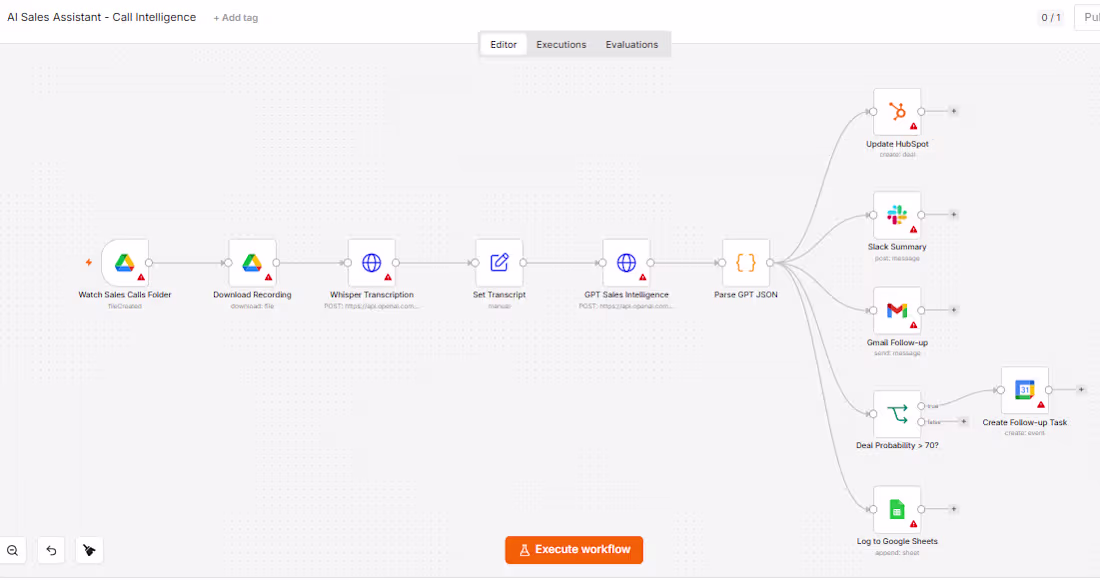Click the workflow title AI Sales Assistant
This screenshot has height=580, width=1100.
[102, 17]
